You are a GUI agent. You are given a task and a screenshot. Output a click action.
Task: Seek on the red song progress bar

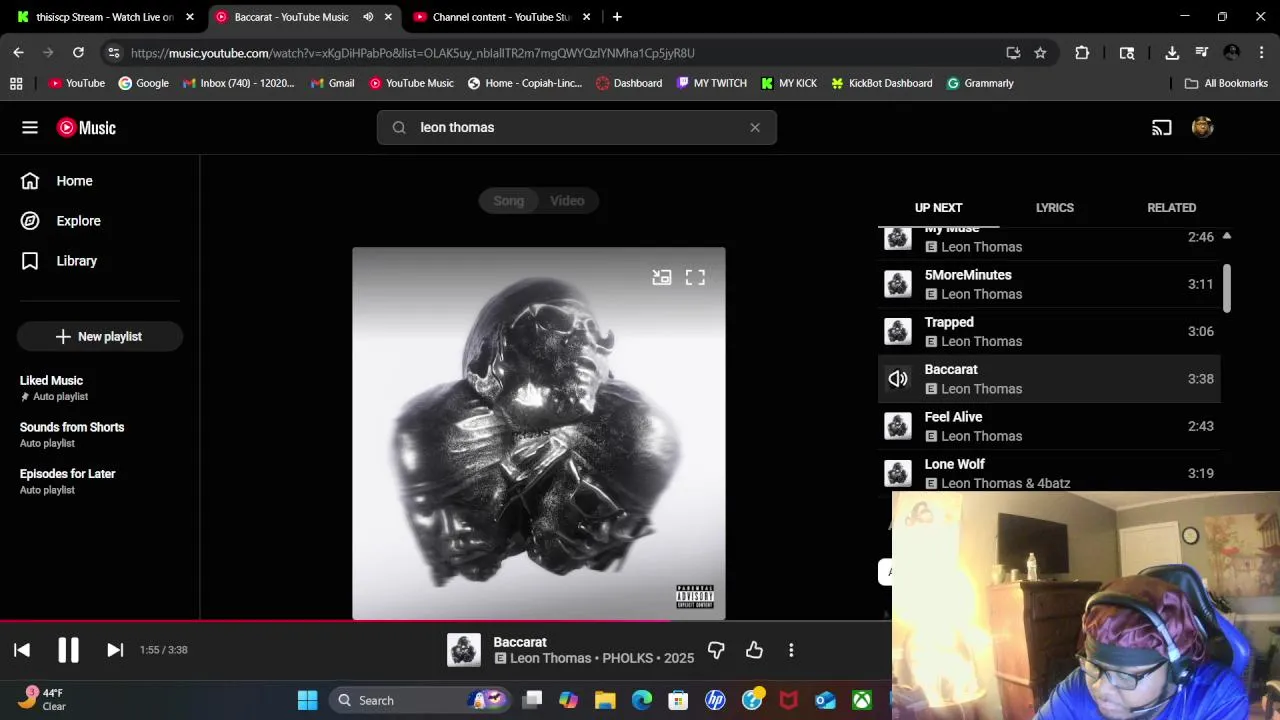[x=445, y=621]
